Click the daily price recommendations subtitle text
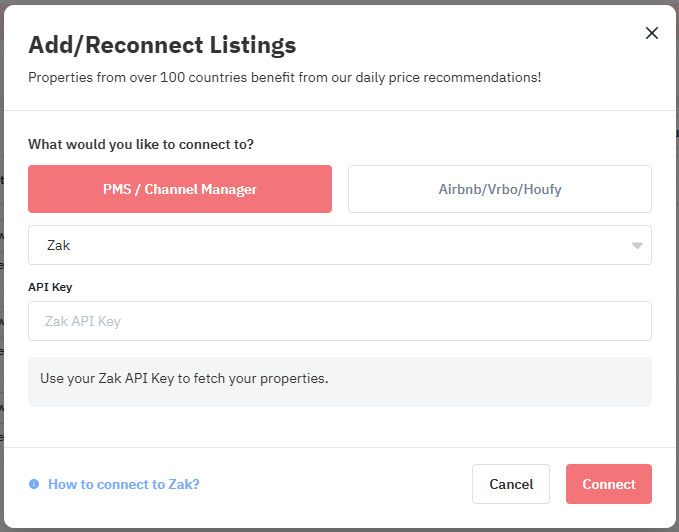Screen dimensions: 679x532 pyautogui.click(x=285, y=77)
